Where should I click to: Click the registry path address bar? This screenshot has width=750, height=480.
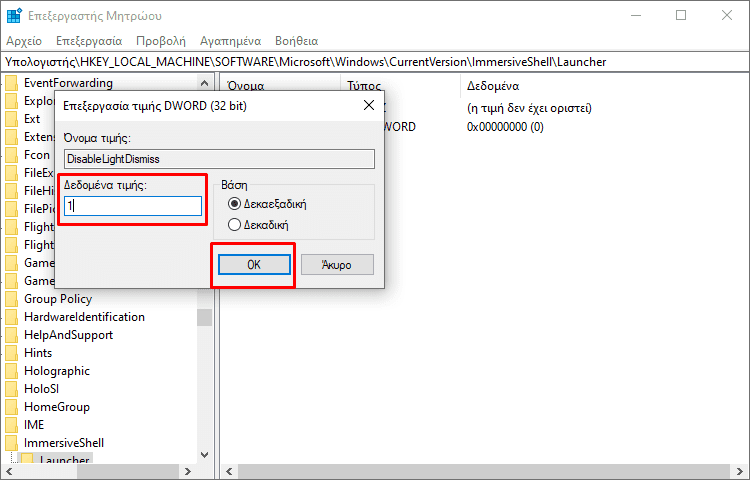[x=375, y=62]
